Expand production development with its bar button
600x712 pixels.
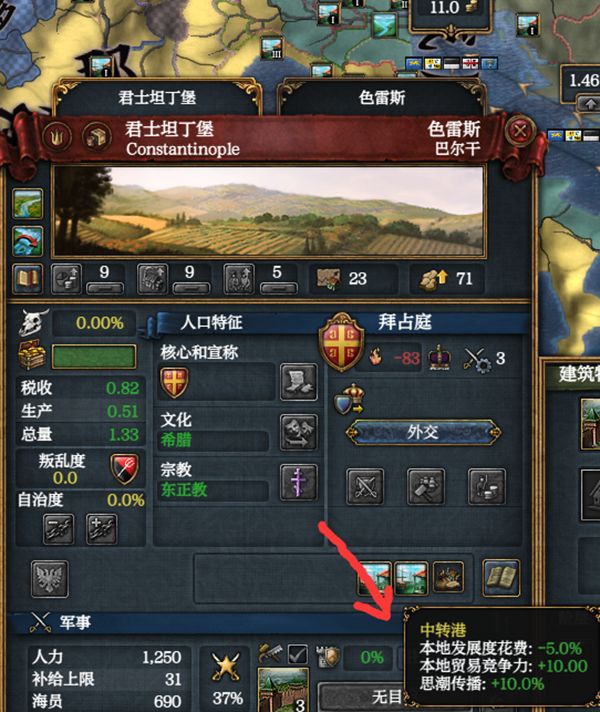click(191, 288)
